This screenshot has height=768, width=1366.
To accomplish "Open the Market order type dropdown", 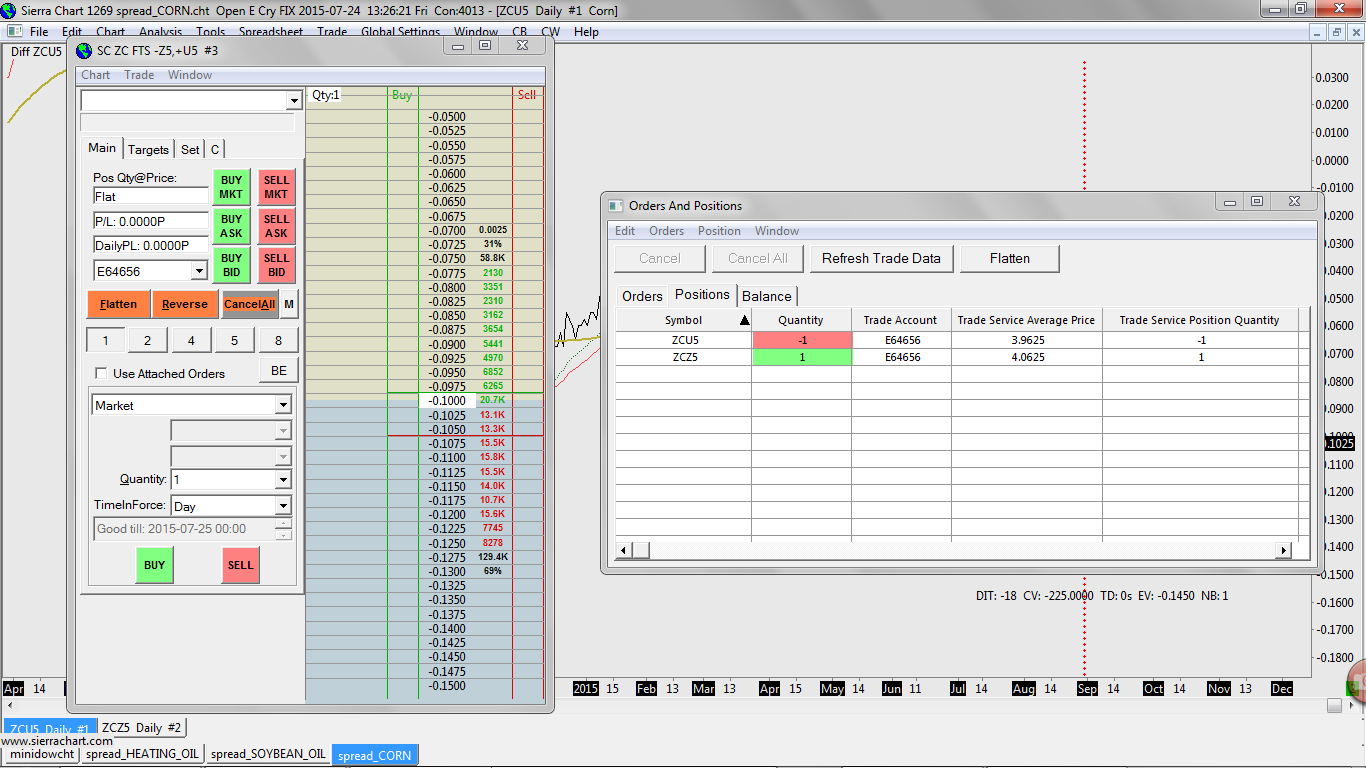I will click(x=283, y=406).
